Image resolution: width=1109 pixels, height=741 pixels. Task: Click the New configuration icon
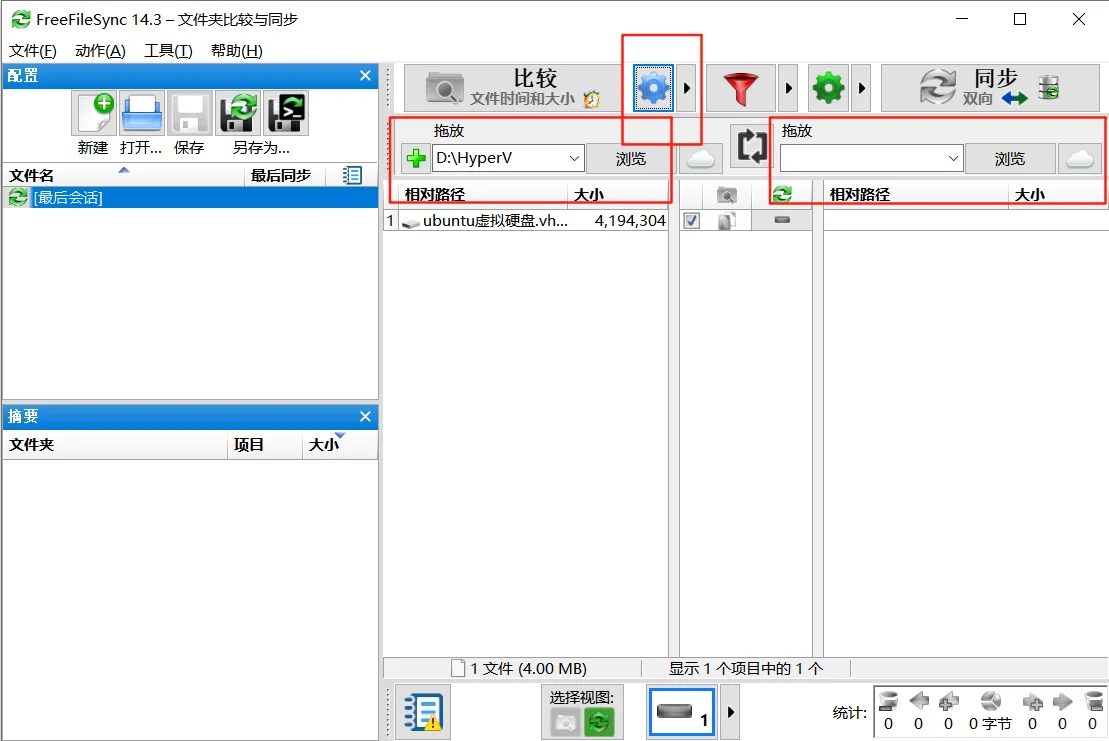pos(93,113)
